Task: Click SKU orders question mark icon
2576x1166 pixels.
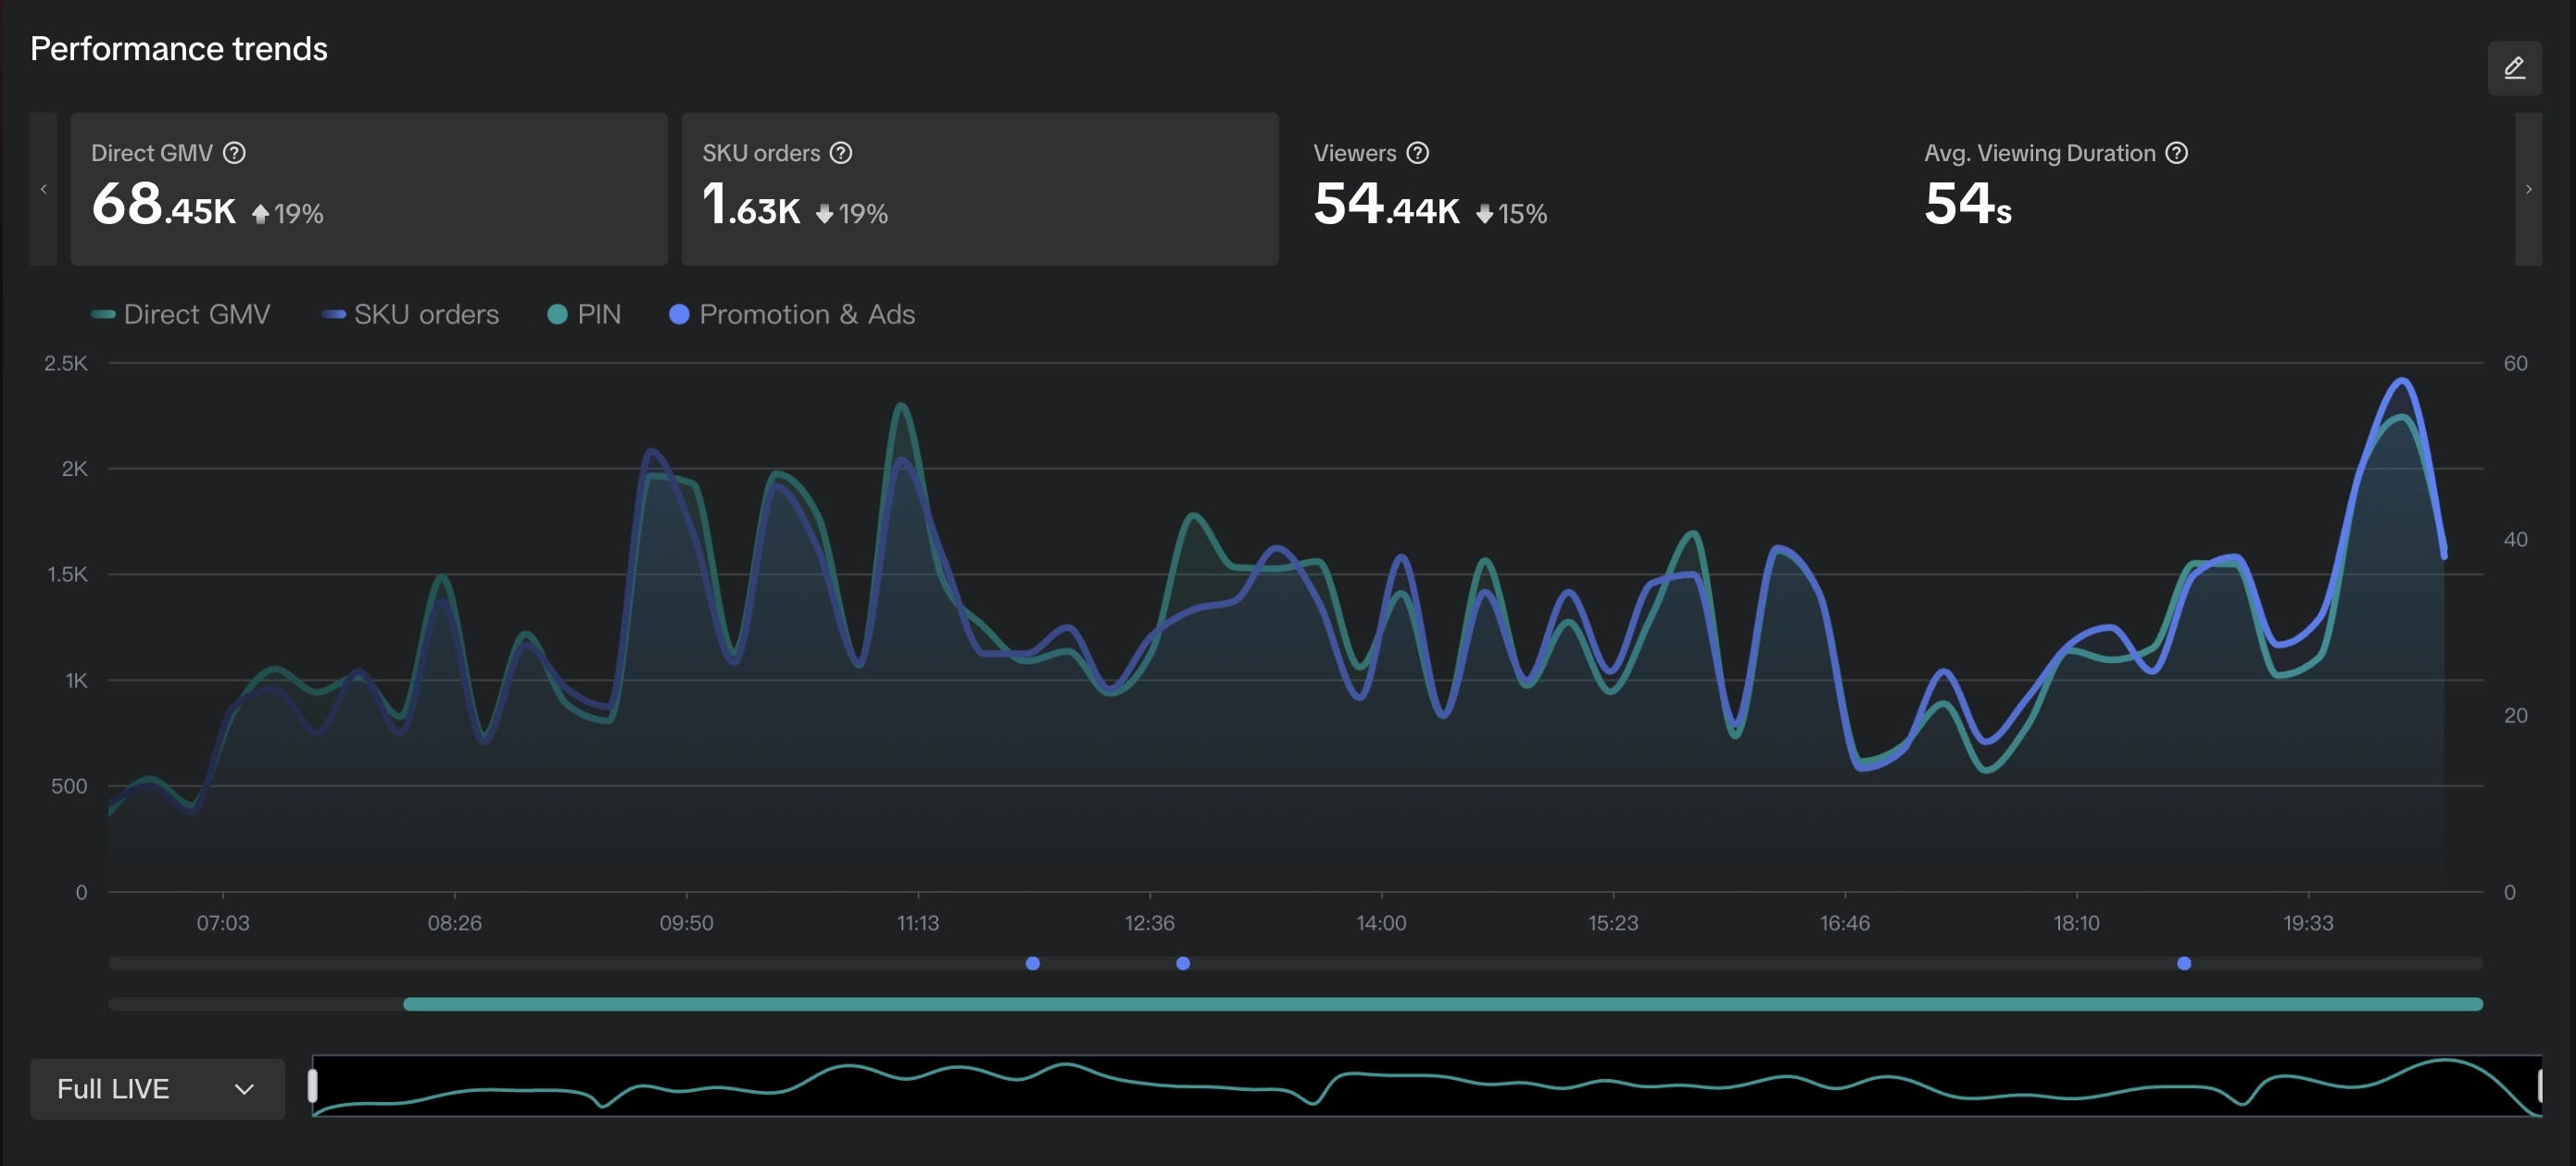Action: point(841,153)
